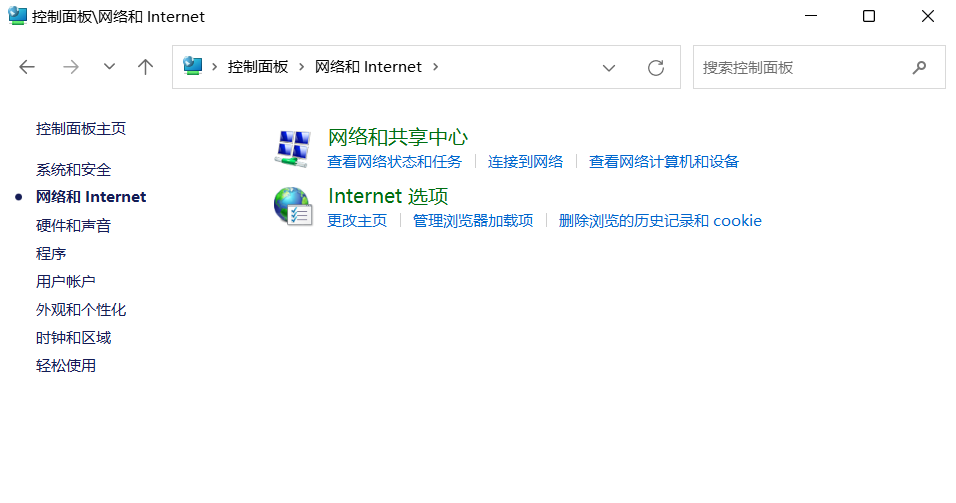Click the search magnifier icon

click(919, 67)
